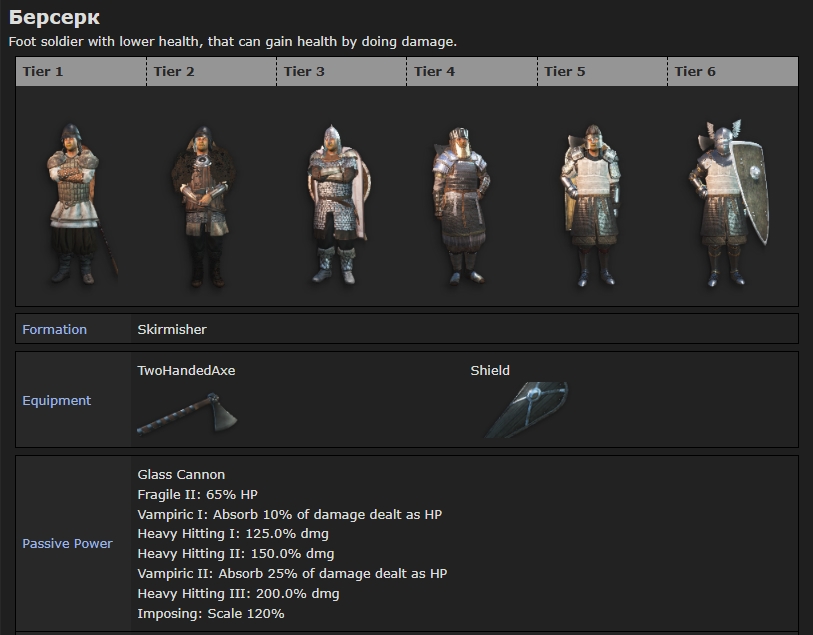Select the Tier 2 soldier image
Screen dimensions: 813x635
[x=203, y=204]
